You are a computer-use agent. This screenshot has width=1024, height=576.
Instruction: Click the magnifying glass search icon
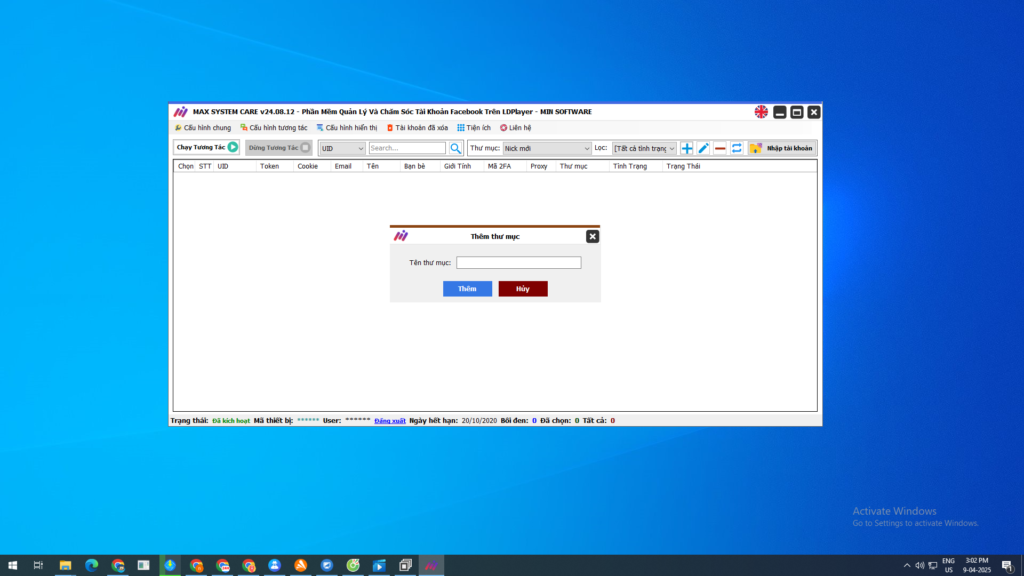pyautogui.click(x=456, y=148)
